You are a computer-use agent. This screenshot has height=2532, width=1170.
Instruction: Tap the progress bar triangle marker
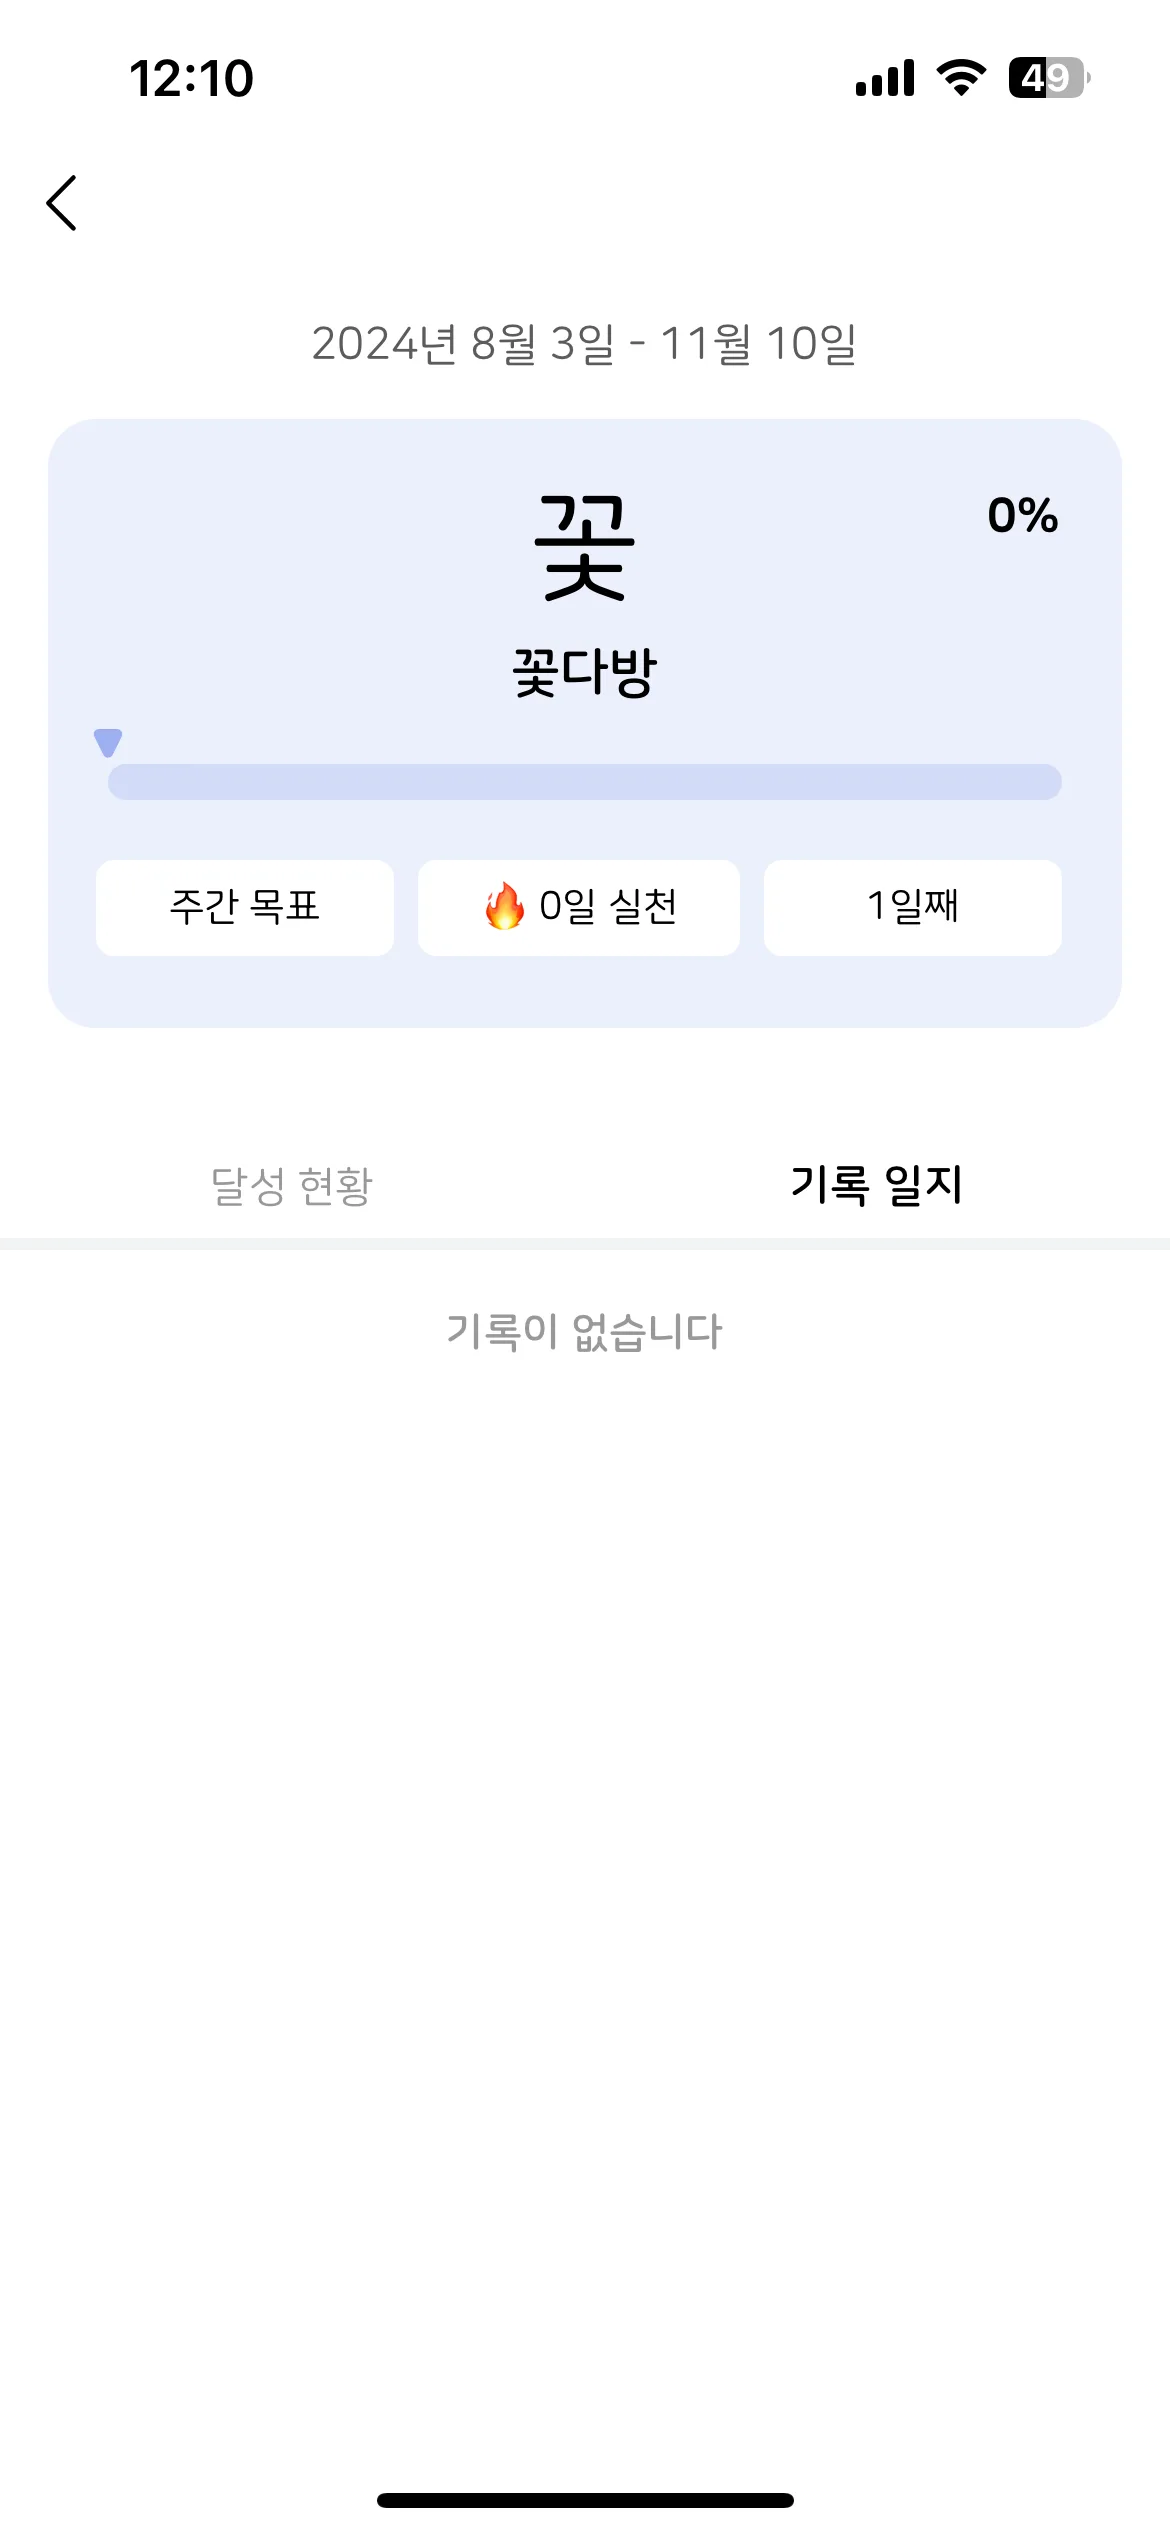pos(108,743)
